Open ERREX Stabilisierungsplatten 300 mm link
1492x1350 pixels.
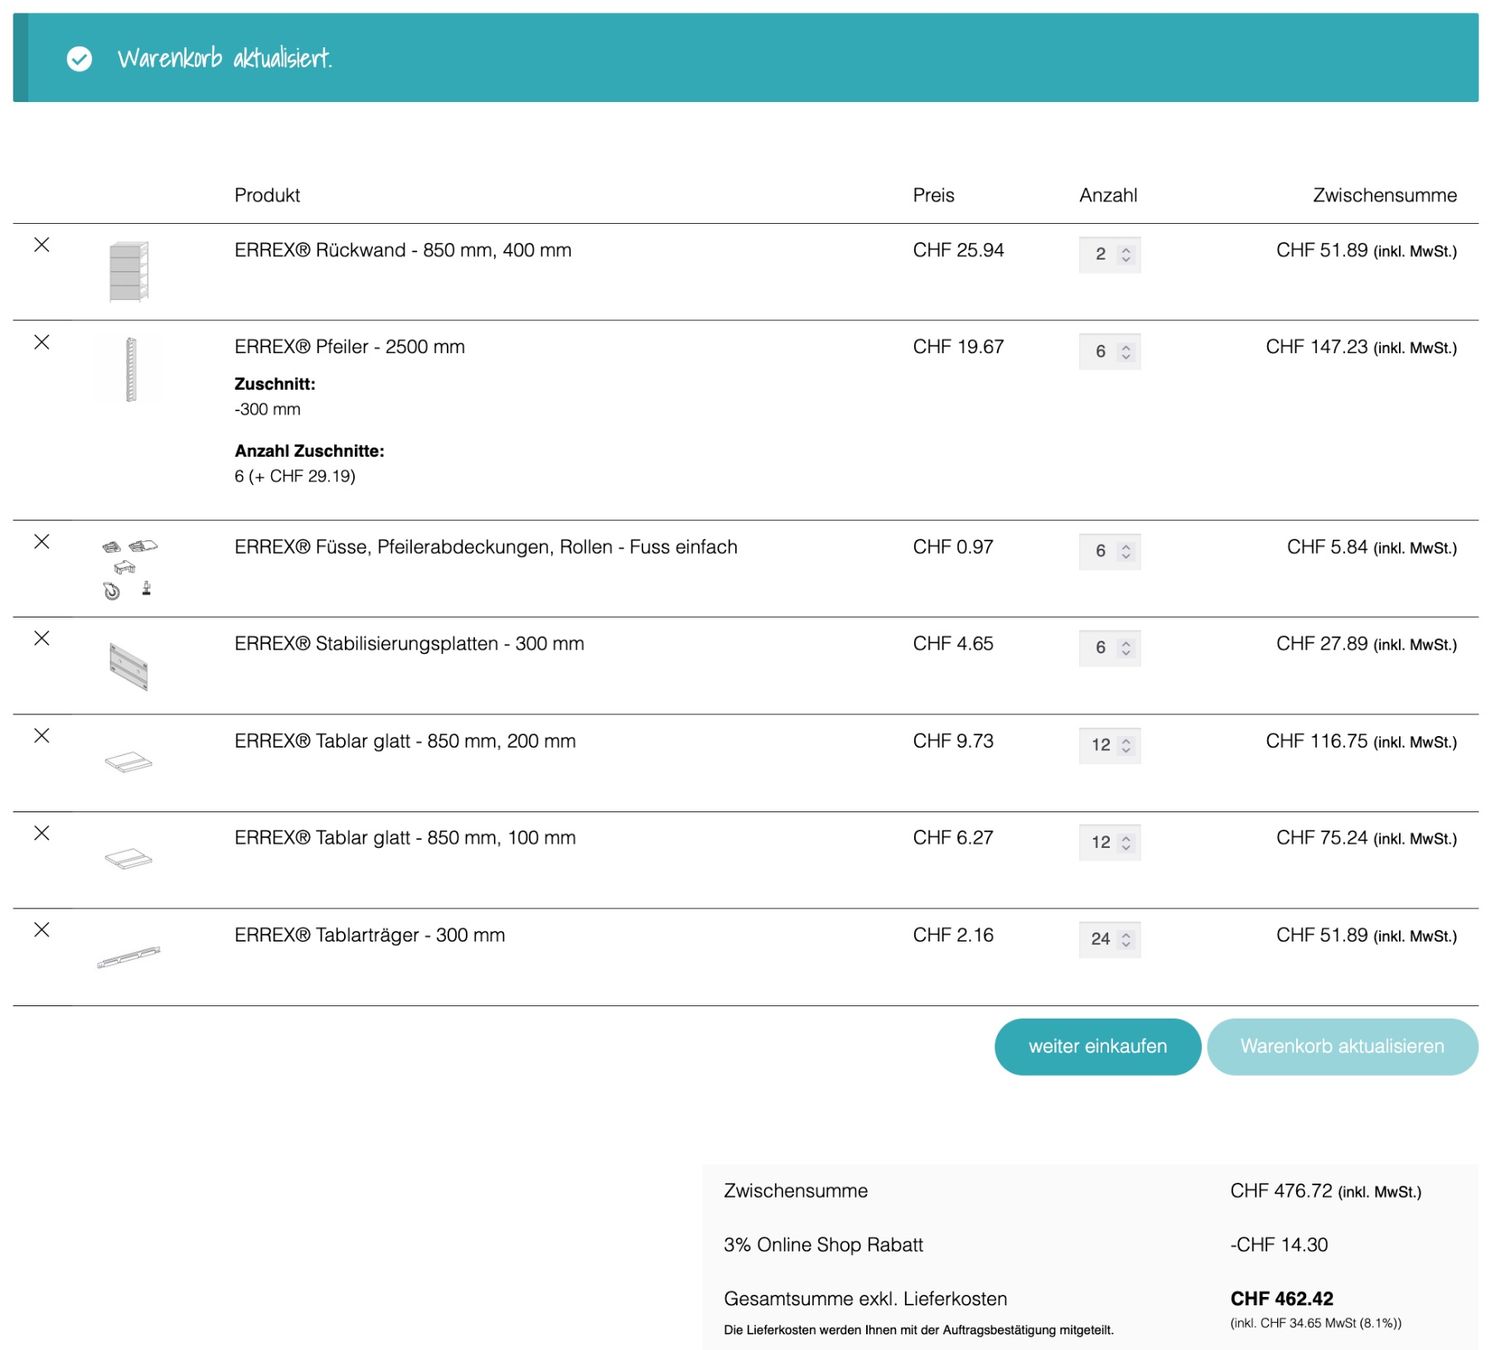click(x=409, y=644)
